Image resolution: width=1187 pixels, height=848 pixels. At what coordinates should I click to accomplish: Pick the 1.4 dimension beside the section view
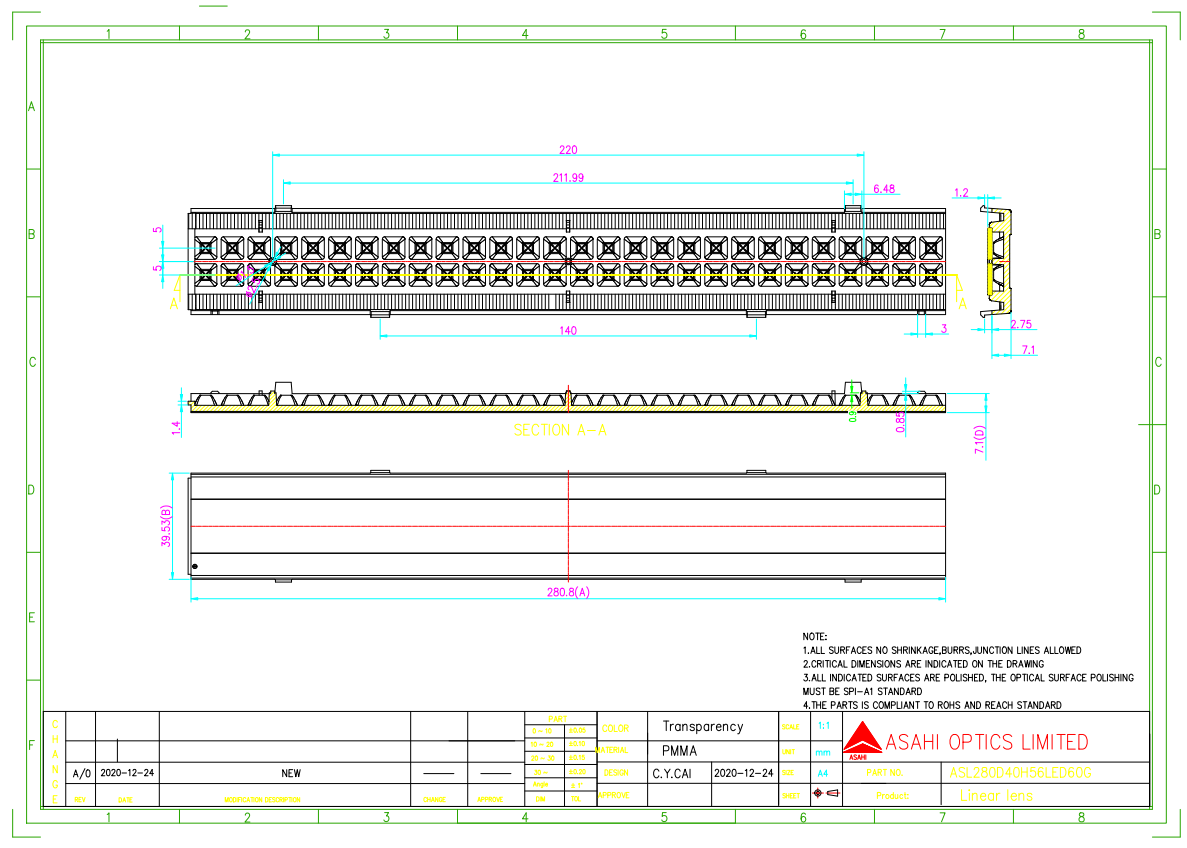pos(176,428)
